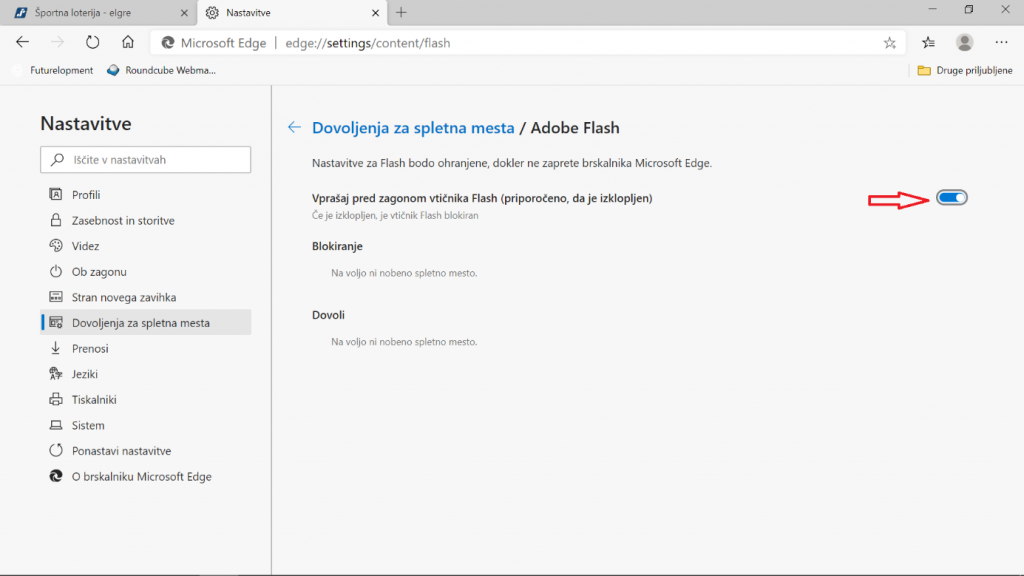This screenshot has height=576, width=1024.
Task: Select Dovoljenja za spletna mesta
Action: click(x=145, y=323)
